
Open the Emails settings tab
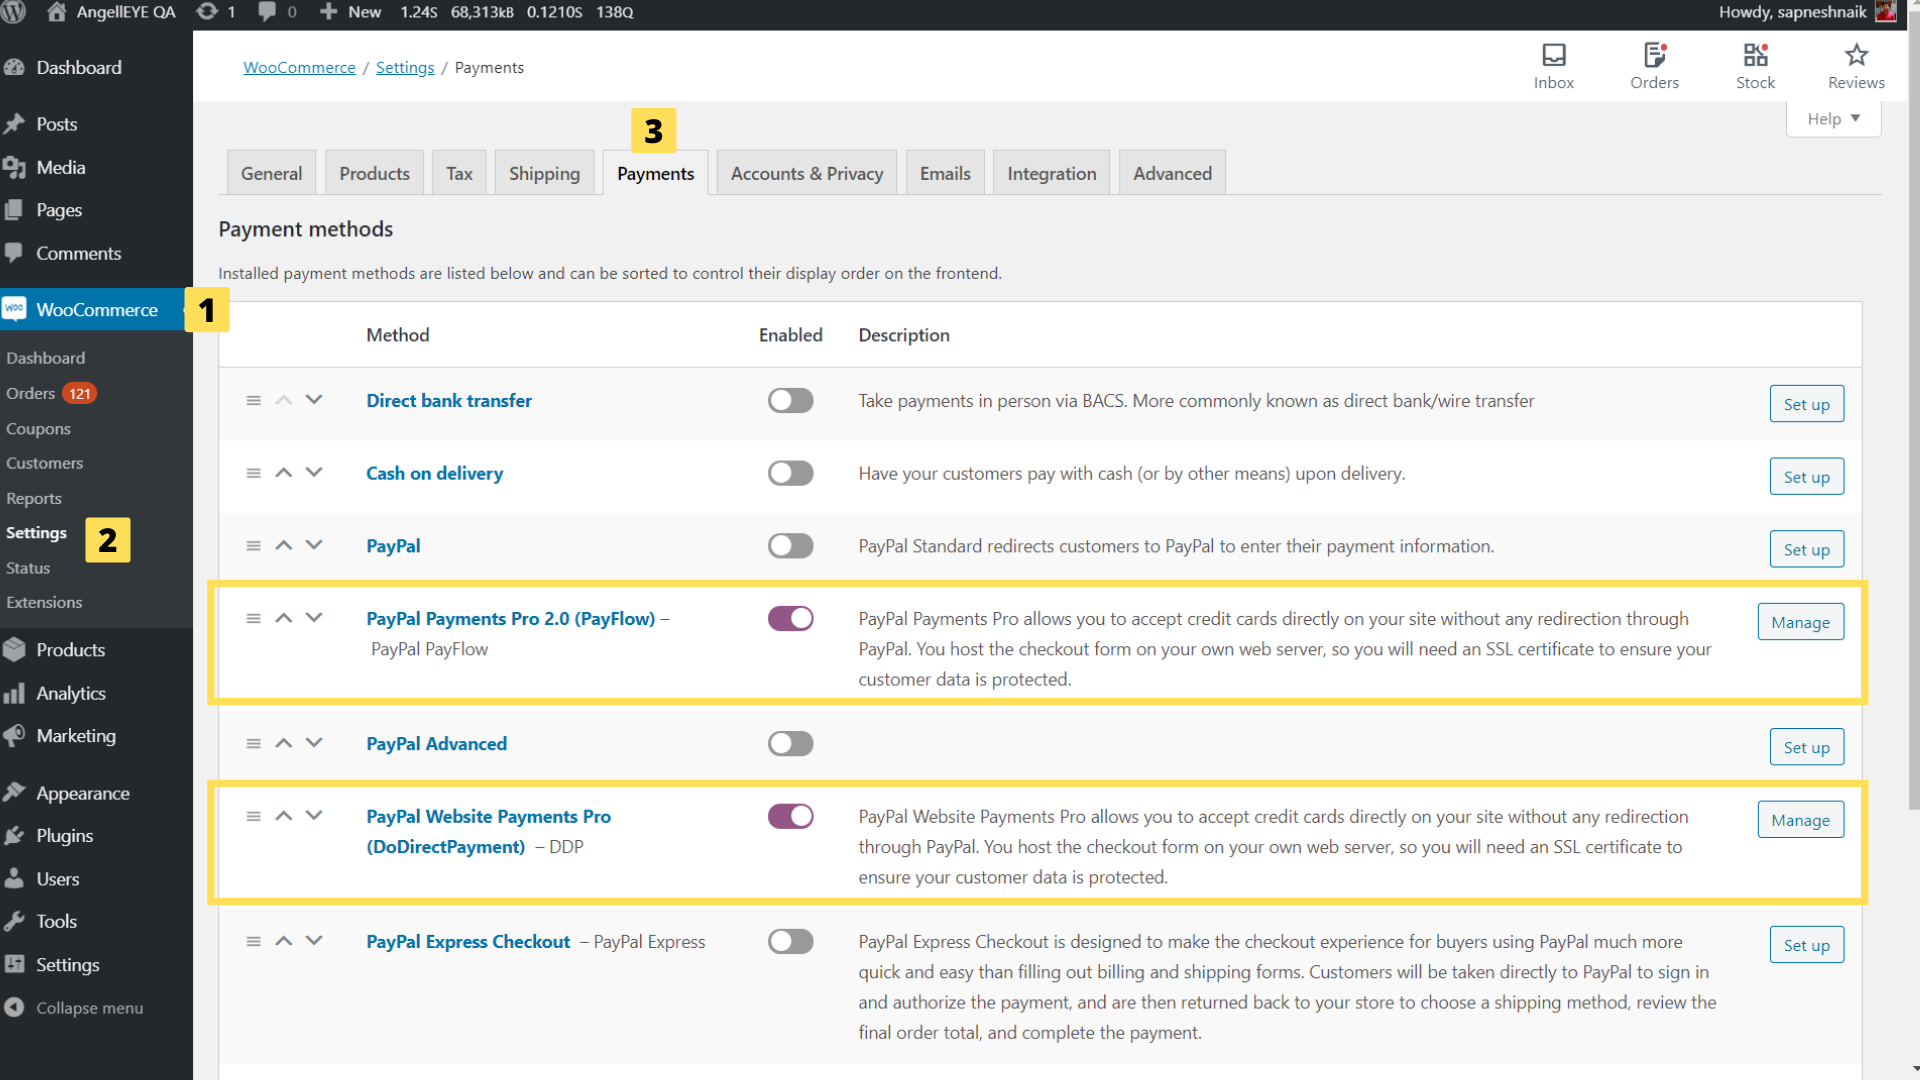coord(945,173)
